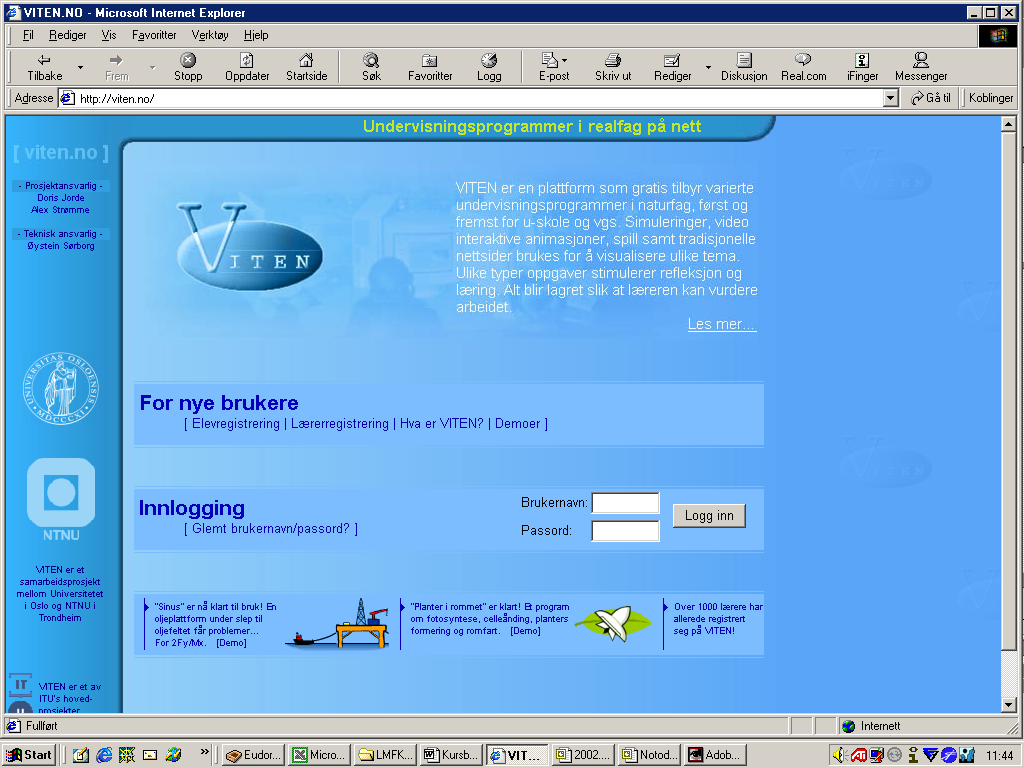Print page with Skriv ut icon

(613, 67)
